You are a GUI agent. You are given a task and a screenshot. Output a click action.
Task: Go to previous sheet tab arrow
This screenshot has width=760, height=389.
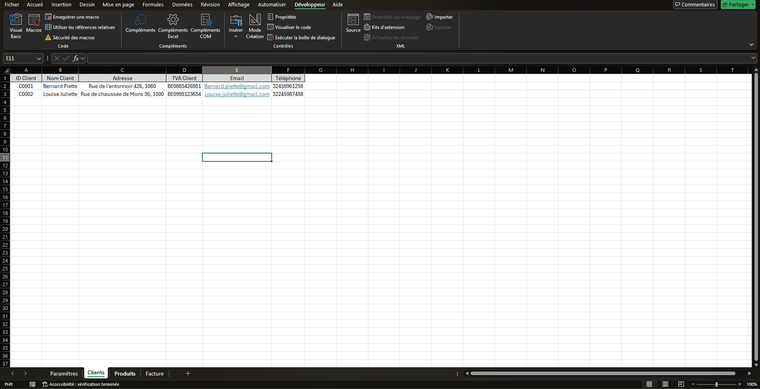pos(12,373)
